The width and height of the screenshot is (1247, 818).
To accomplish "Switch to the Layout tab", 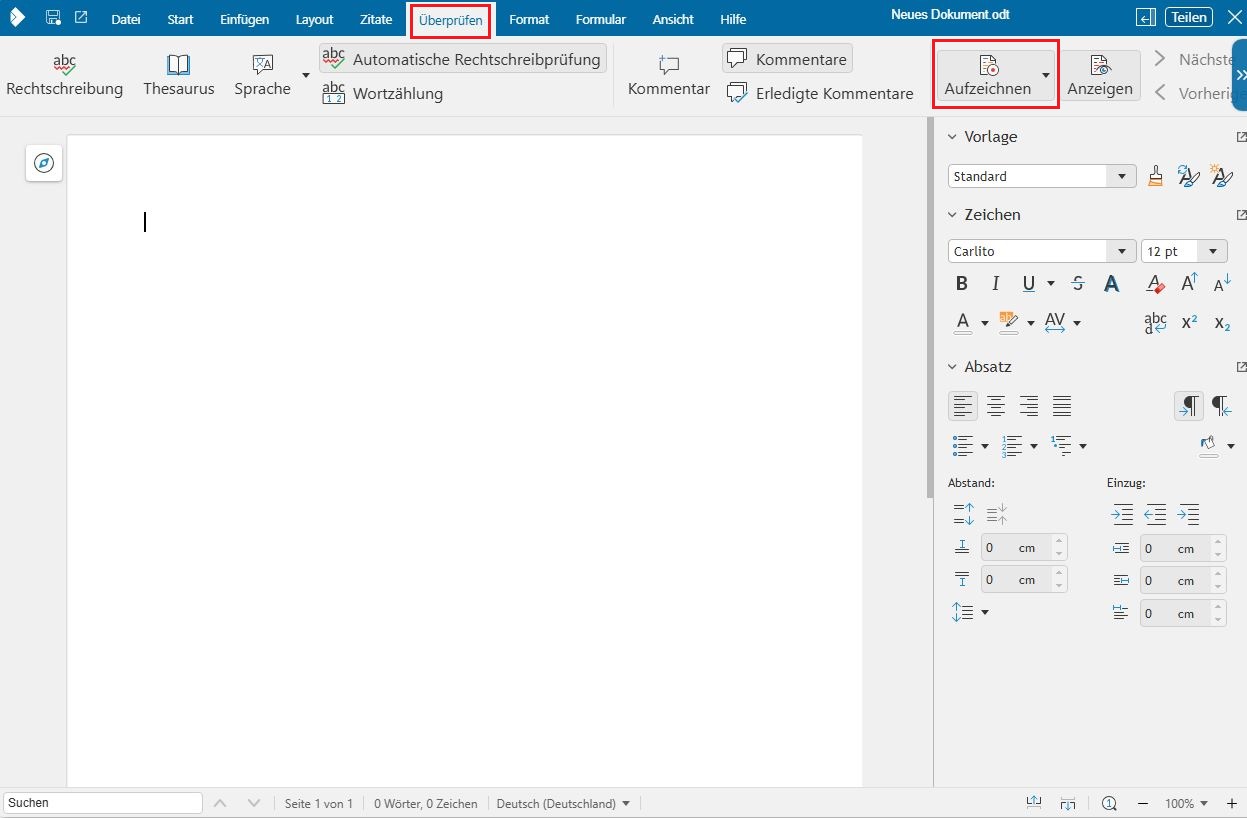I will [x=314, y=20].
